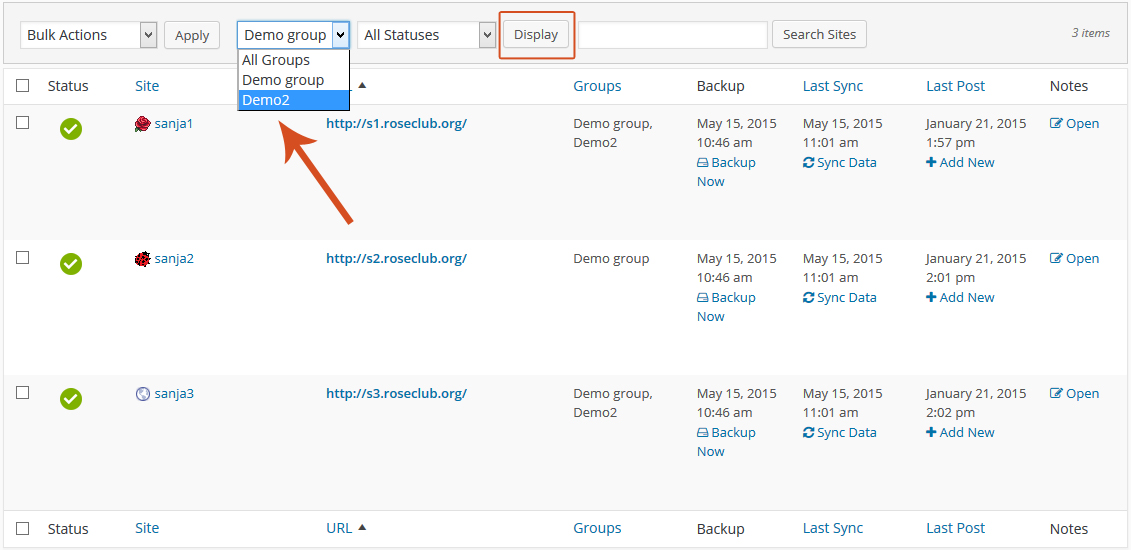Click the 'Demo group' cell for sanja2
Image resolution: width=1131 pixels, height=550 pixels.
click(x=611, y=258)
